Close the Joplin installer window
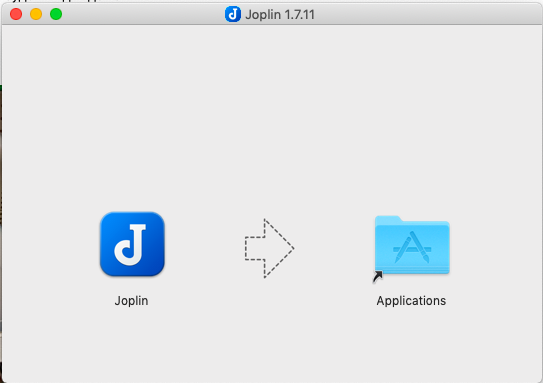 16,14
